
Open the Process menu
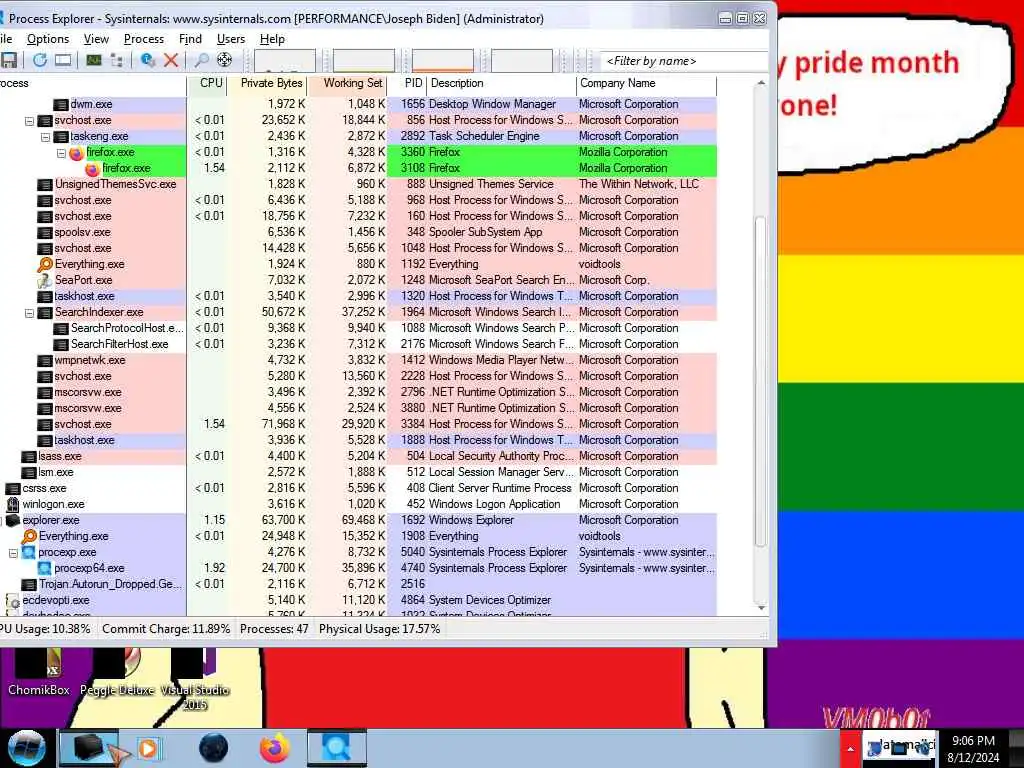pyautogui.click(x=144, y=39)
